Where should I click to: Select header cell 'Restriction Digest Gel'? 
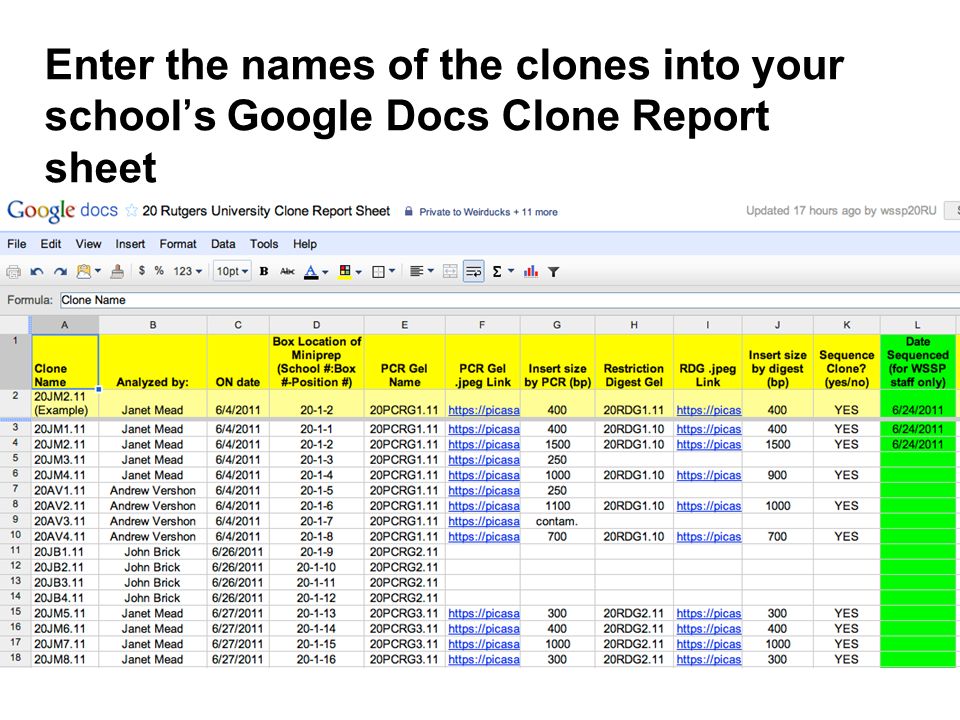click(634, 362)
